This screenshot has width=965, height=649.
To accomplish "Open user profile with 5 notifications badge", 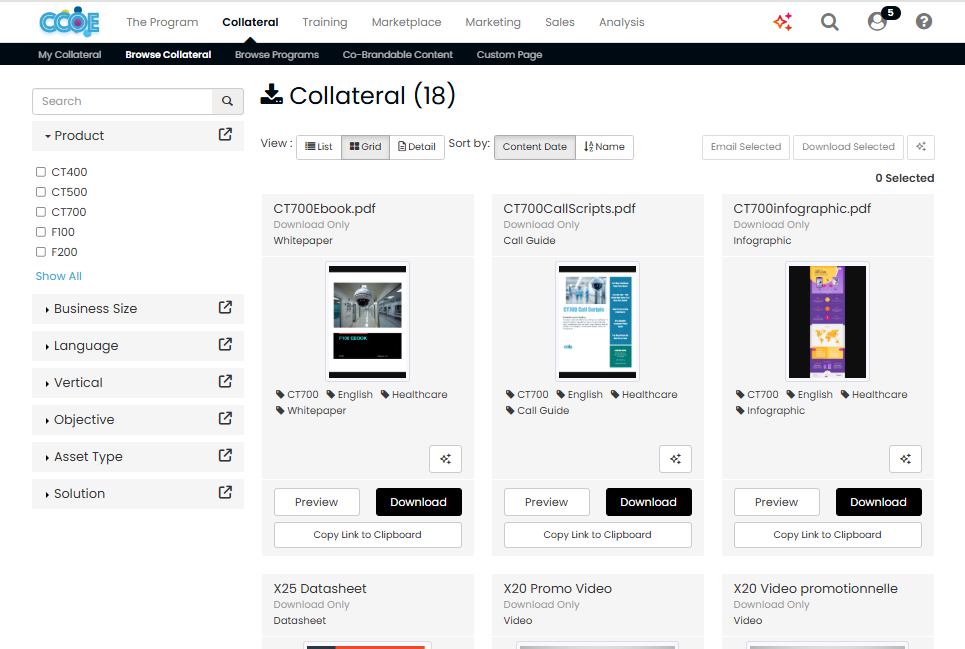I will pyautogui.click(x=875, y=21).
